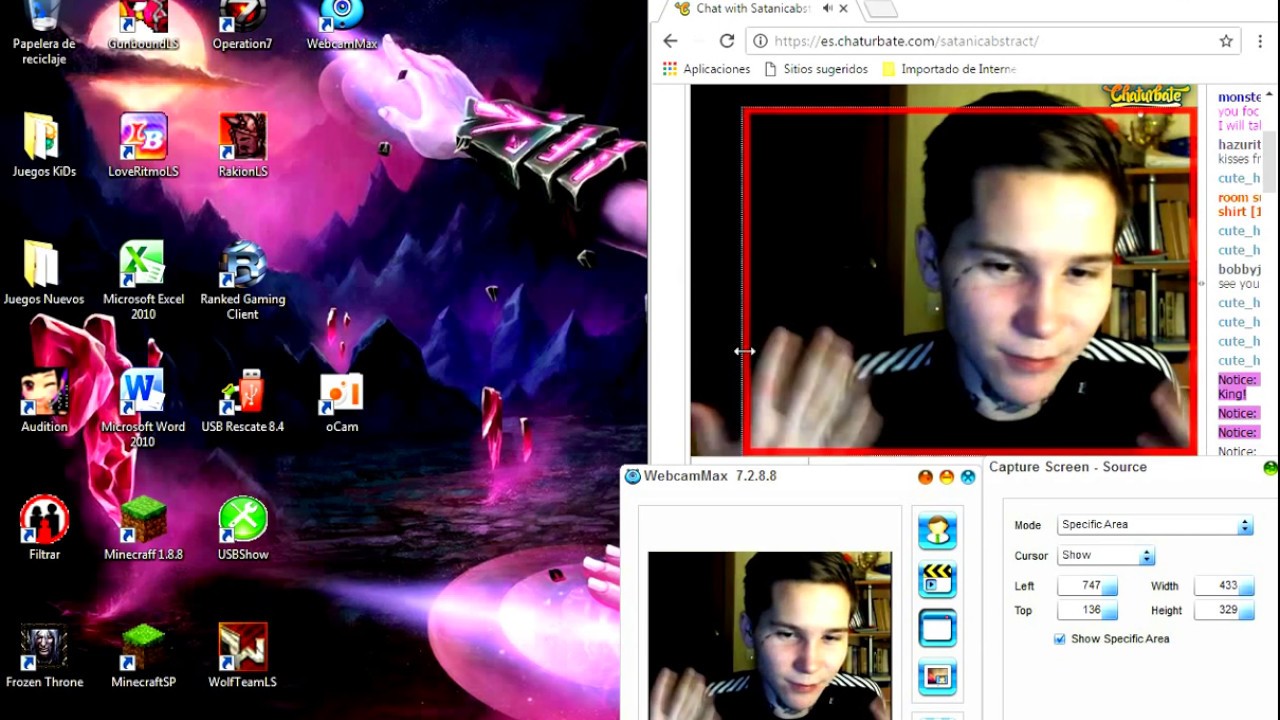
Task: Click the chat username hazurit
Action: pyautogui.click(x=1239, y=145)
